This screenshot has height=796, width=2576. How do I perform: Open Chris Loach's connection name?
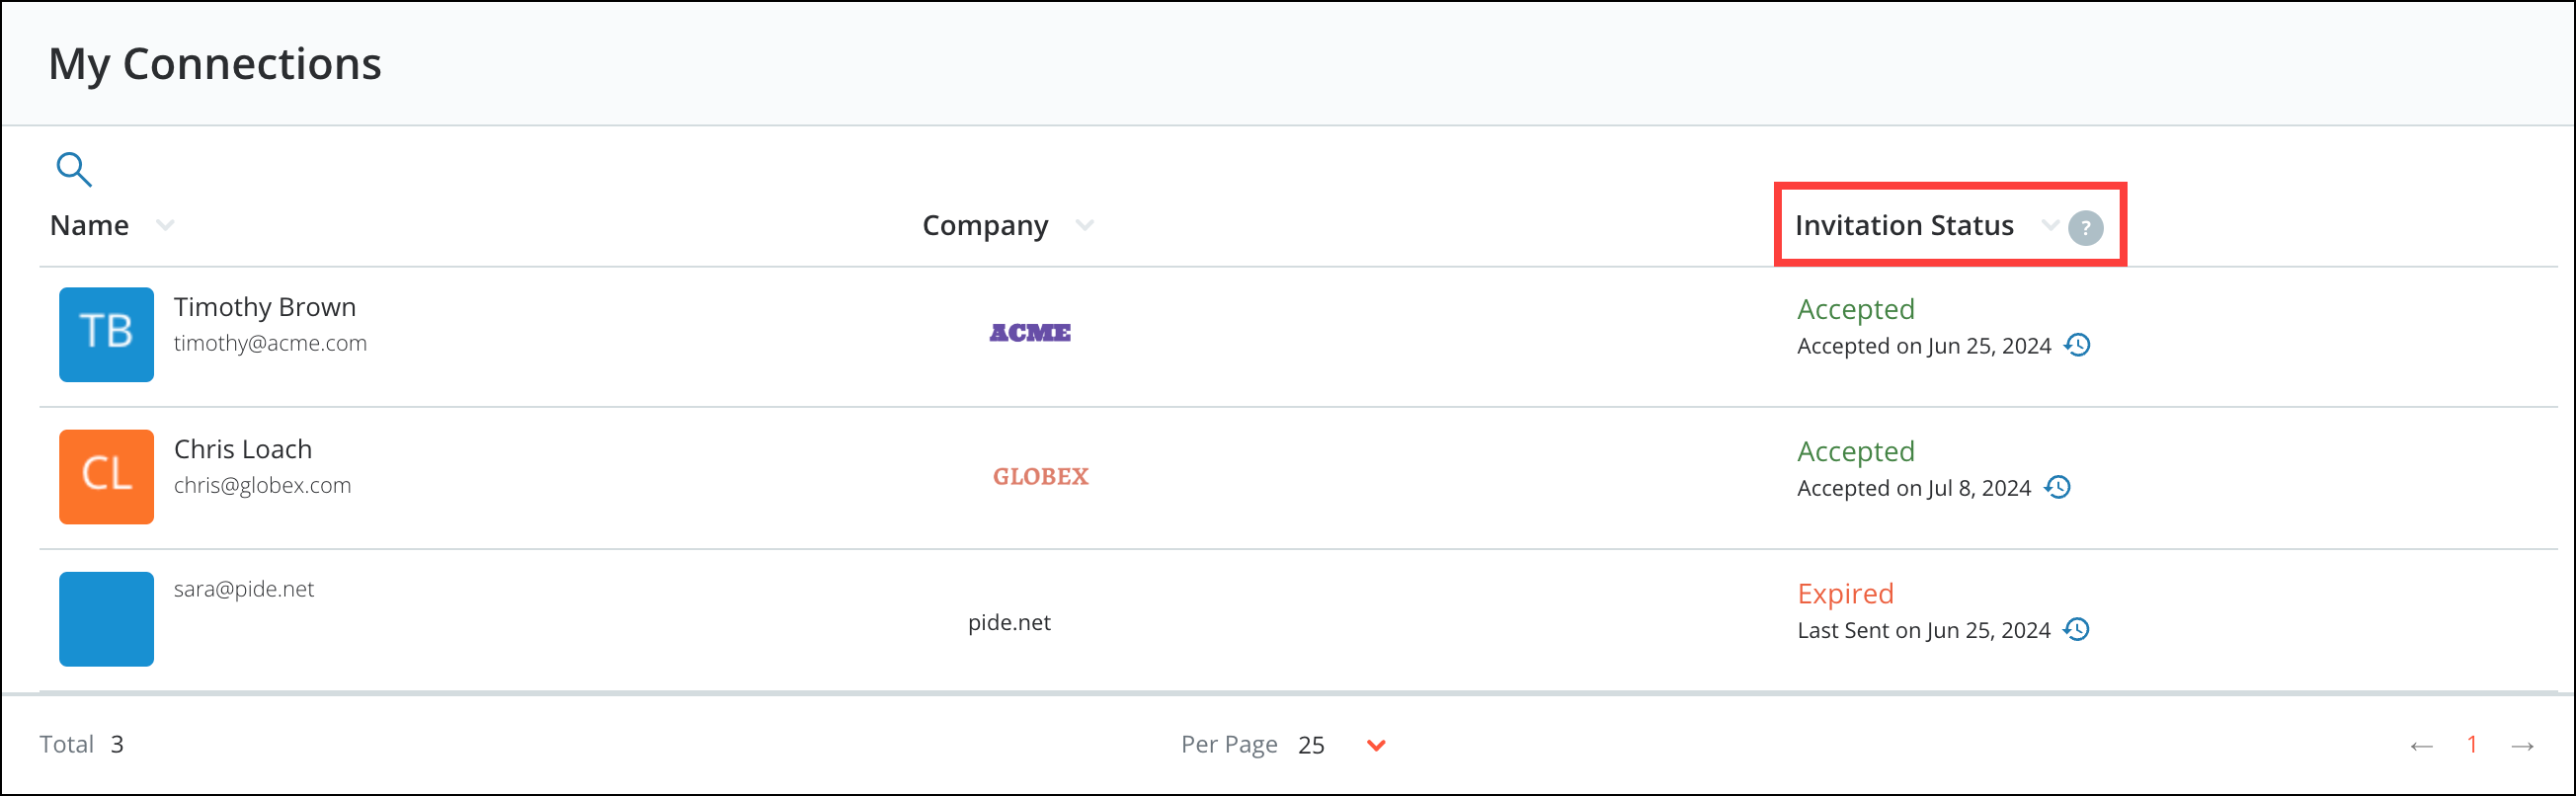point(243,449)
